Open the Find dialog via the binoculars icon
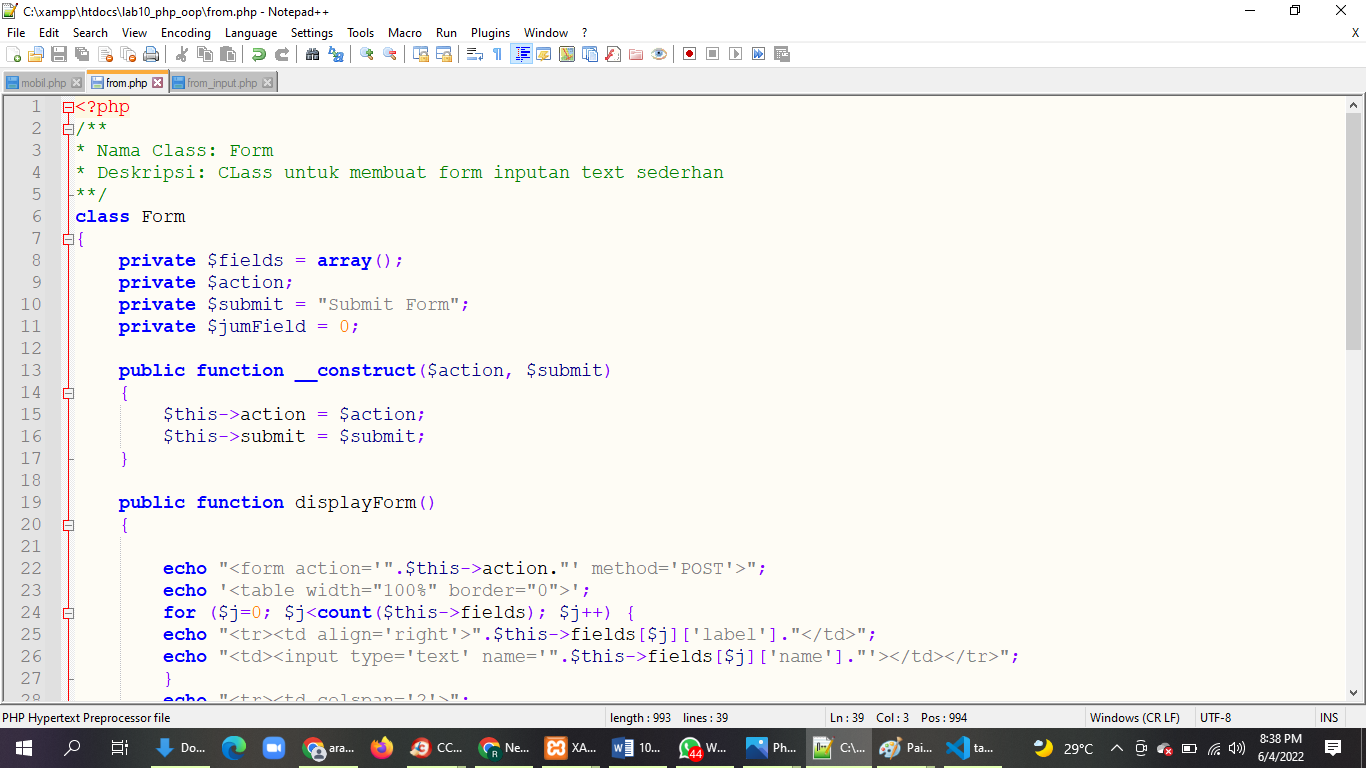1366x768 pixels. point(313,54)
